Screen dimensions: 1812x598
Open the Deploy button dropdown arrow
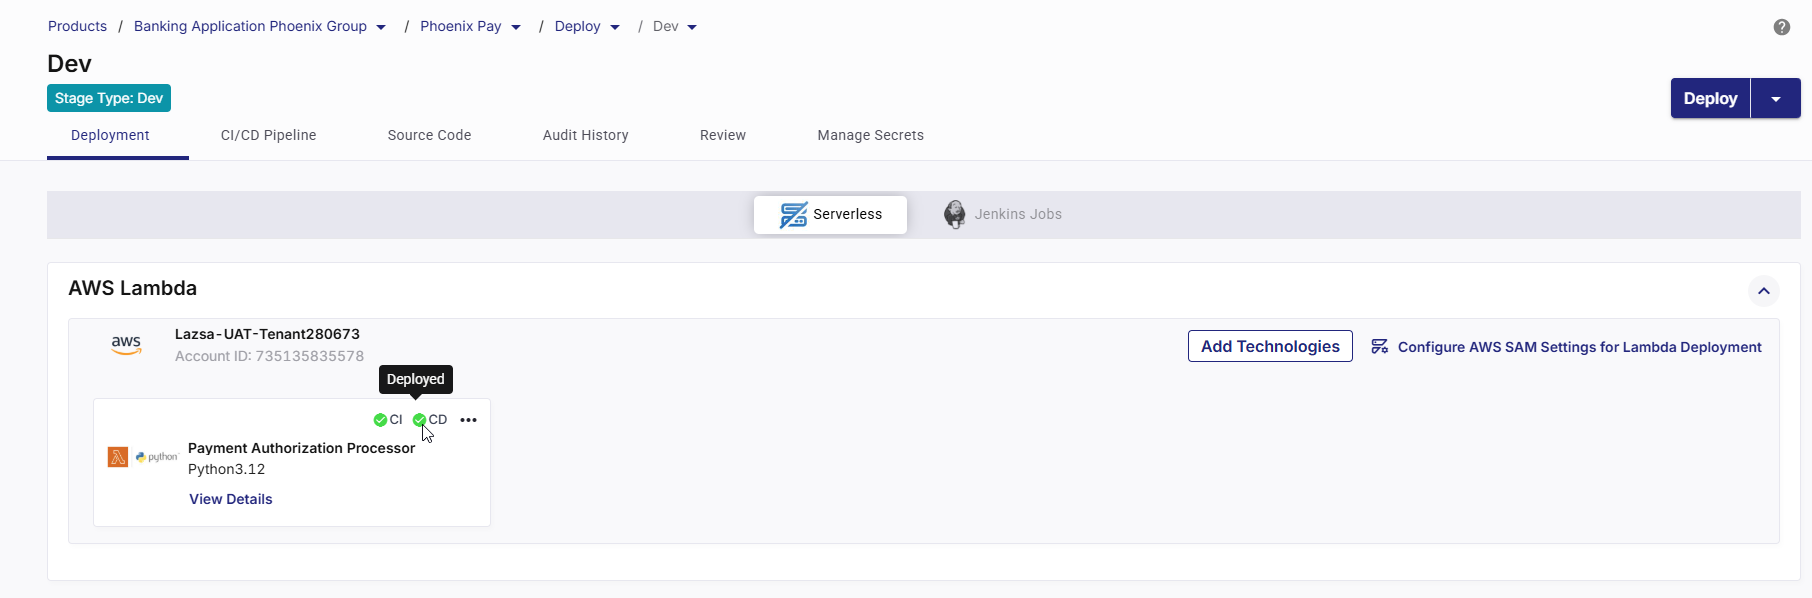(x=1776, y=99)
